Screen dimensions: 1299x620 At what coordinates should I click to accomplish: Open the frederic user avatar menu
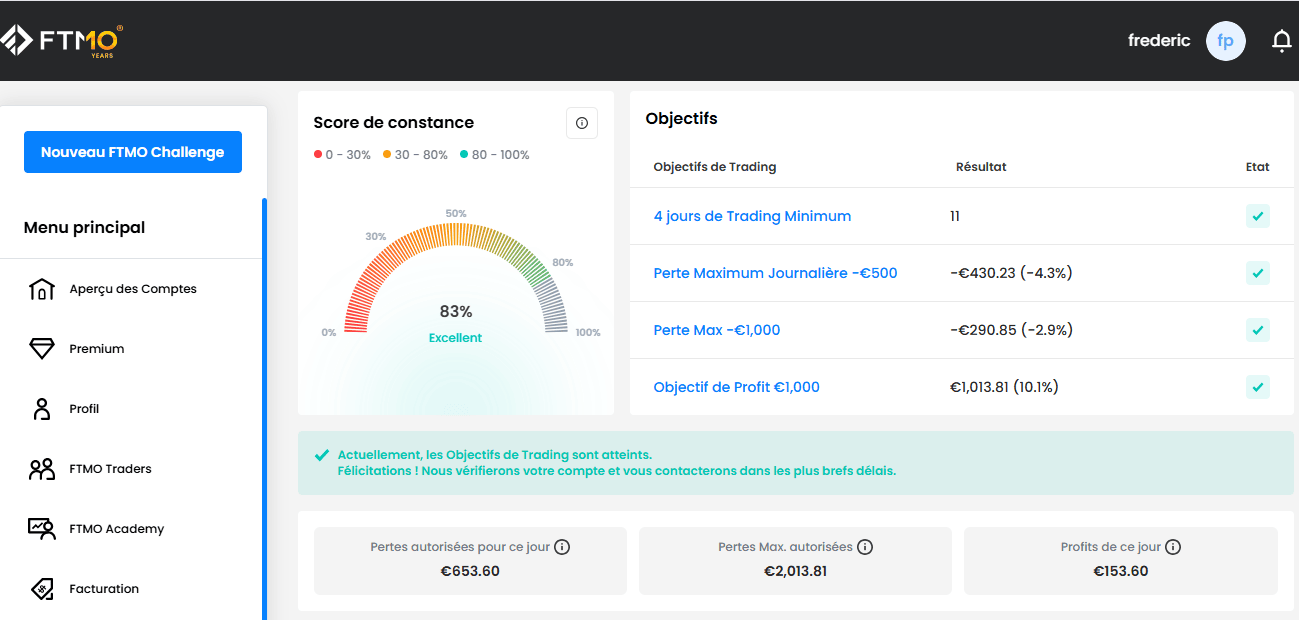click(x=1225, y=41)
